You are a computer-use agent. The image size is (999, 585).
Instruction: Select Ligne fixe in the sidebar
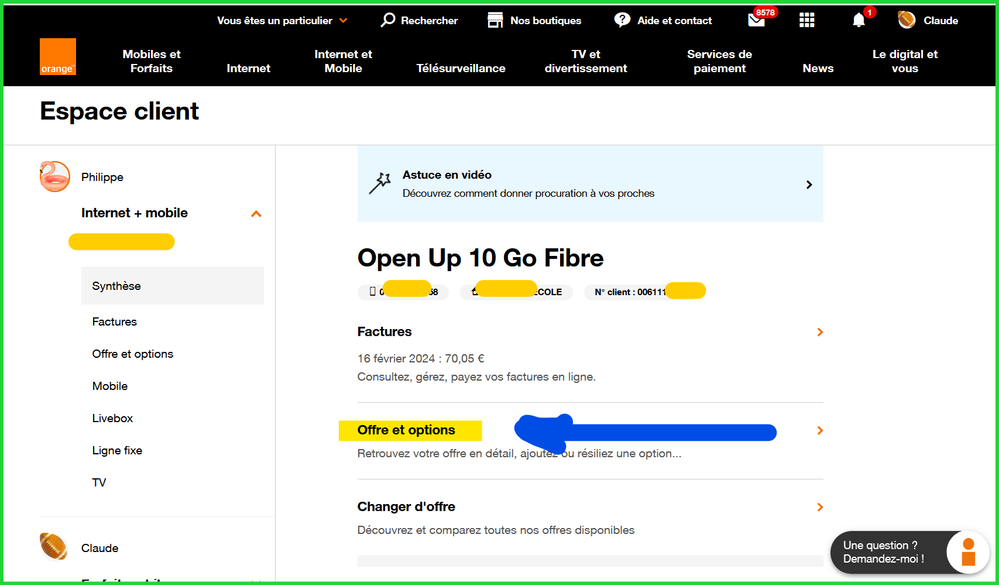117,451
